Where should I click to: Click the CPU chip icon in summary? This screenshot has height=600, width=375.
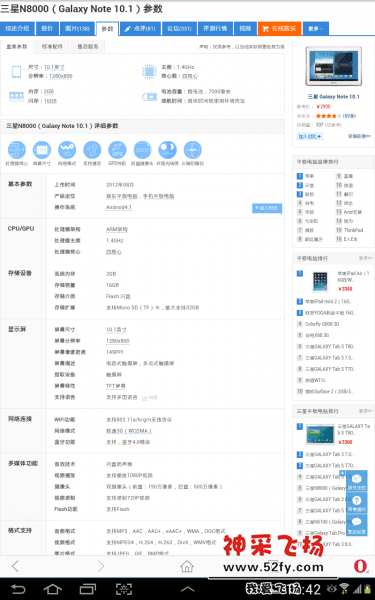149,72
